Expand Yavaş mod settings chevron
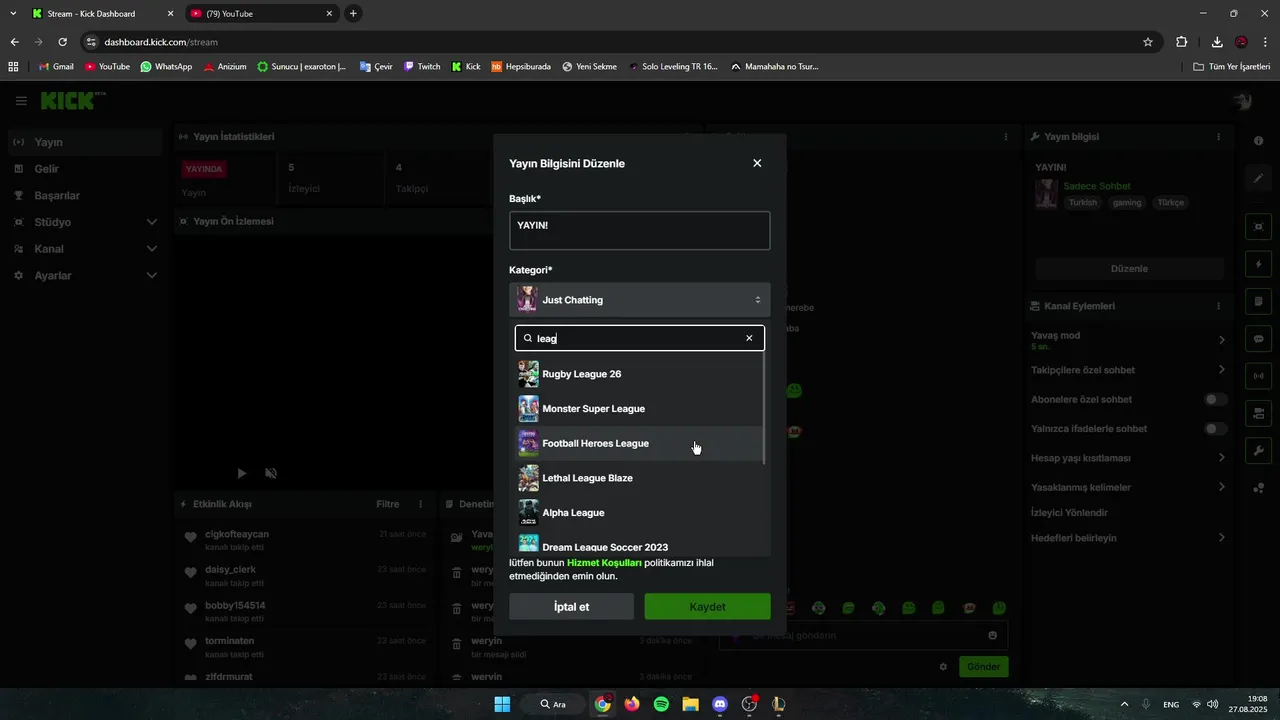The image size is (1280, 720). [x=1221, y=340]
